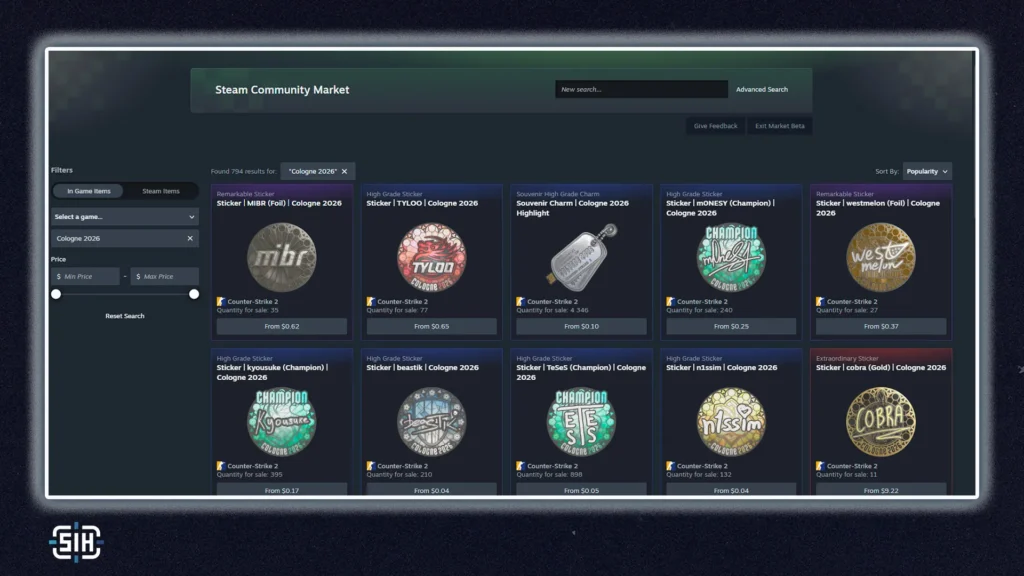Click the minimum price slider handle
The image size is (1024, 576).
point(56,295)
